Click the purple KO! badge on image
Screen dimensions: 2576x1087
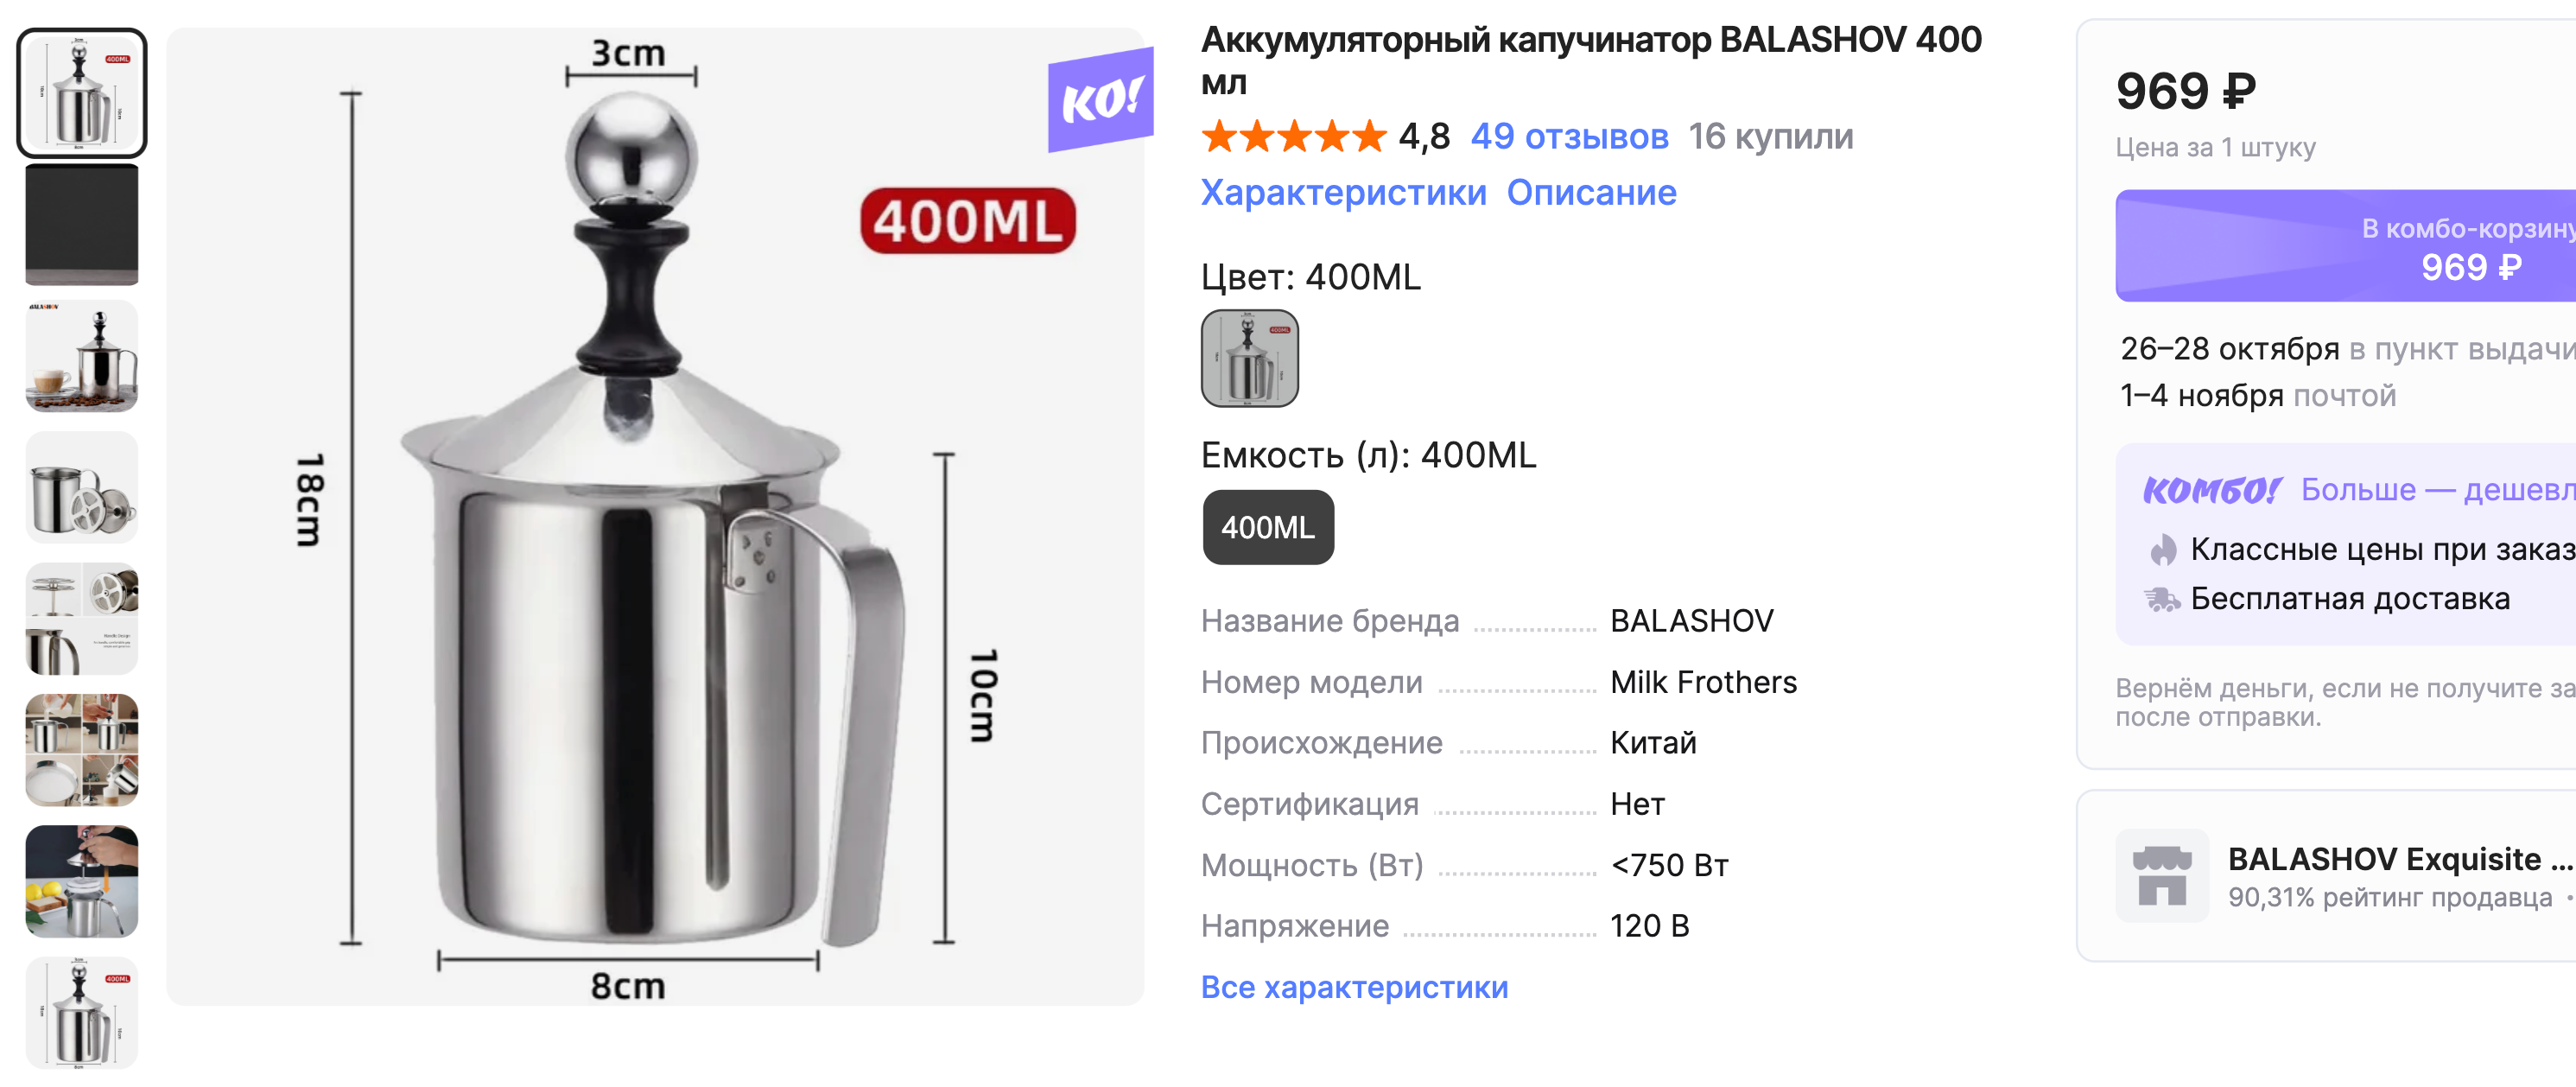[x=1100, y=100]
